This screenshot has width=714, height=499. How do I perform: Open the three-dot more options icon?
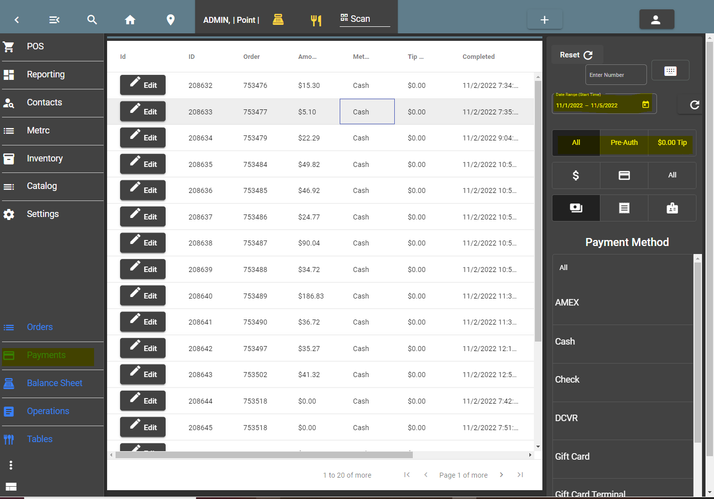click(x=11, y=465)
